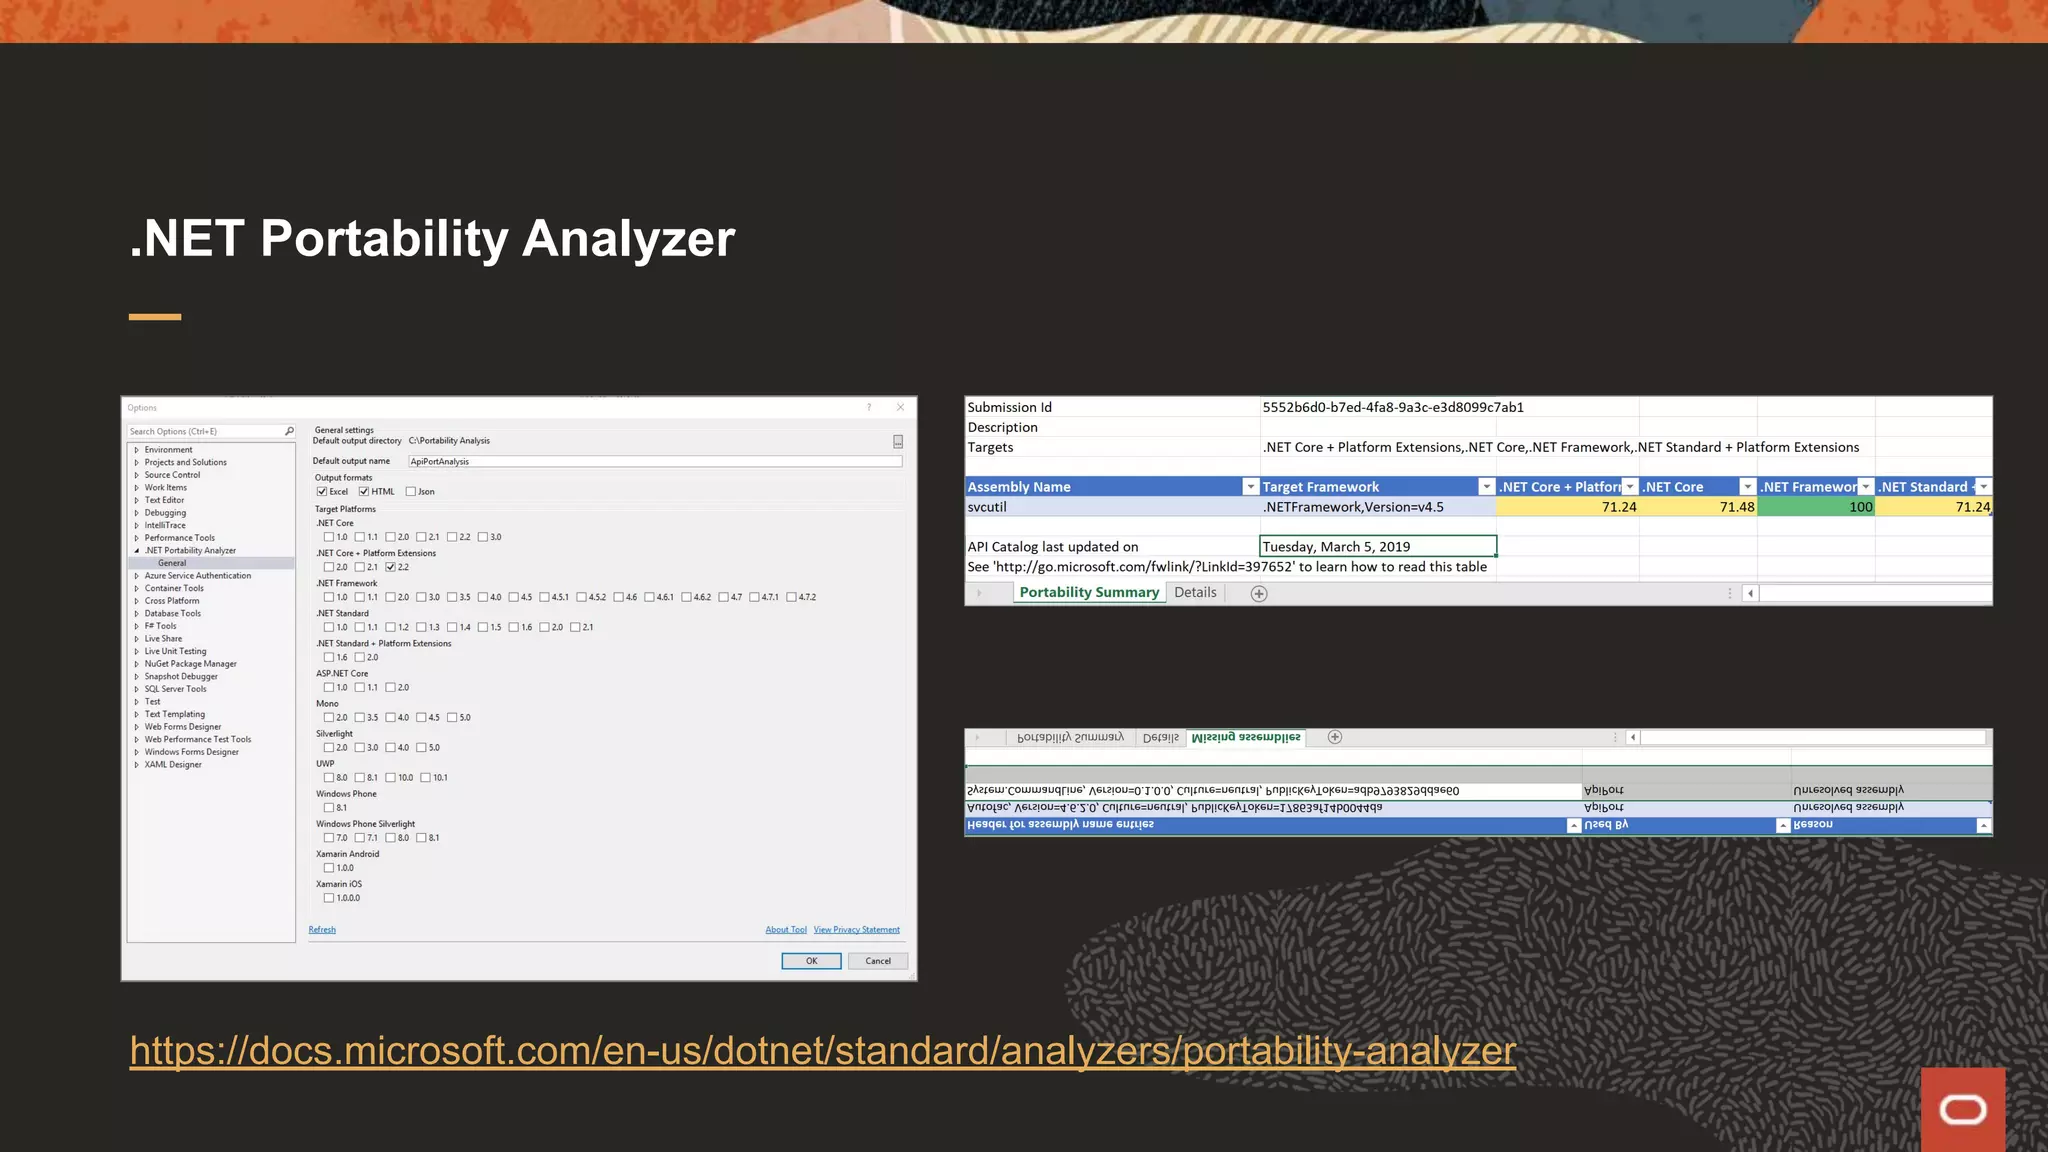
Task: Select the Portability Summary sheet tab
Action: (x=1088, y=592)
